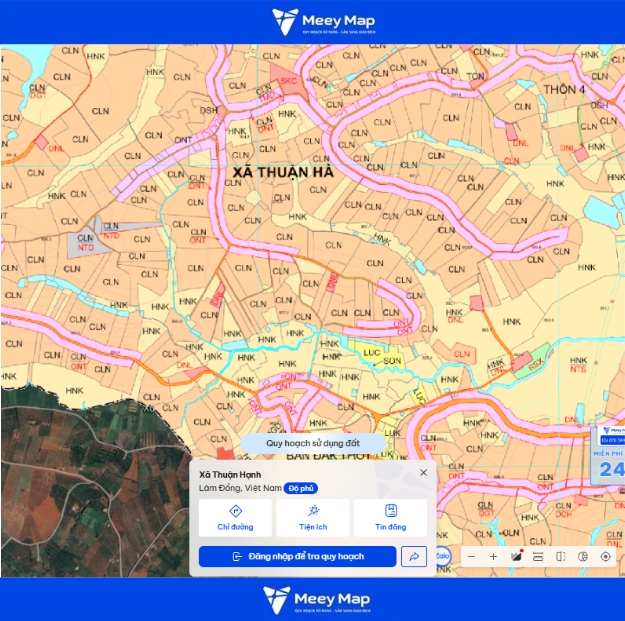The image size is (625, 621).
Task: Click the Xã Thuận Hạnh card title
Action: tap(230, 475)
